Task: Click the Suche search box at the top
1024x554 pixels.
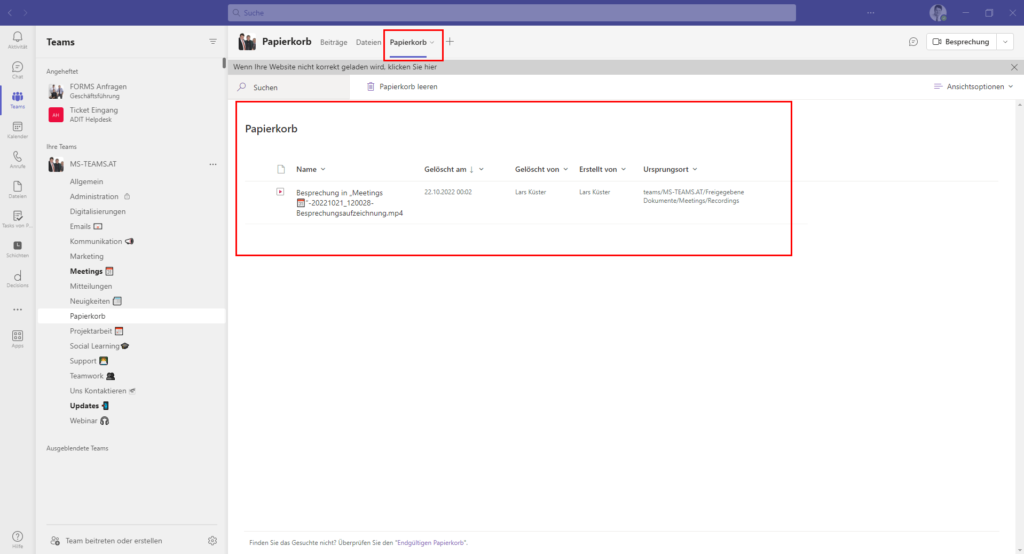Action: click(512, 12)
